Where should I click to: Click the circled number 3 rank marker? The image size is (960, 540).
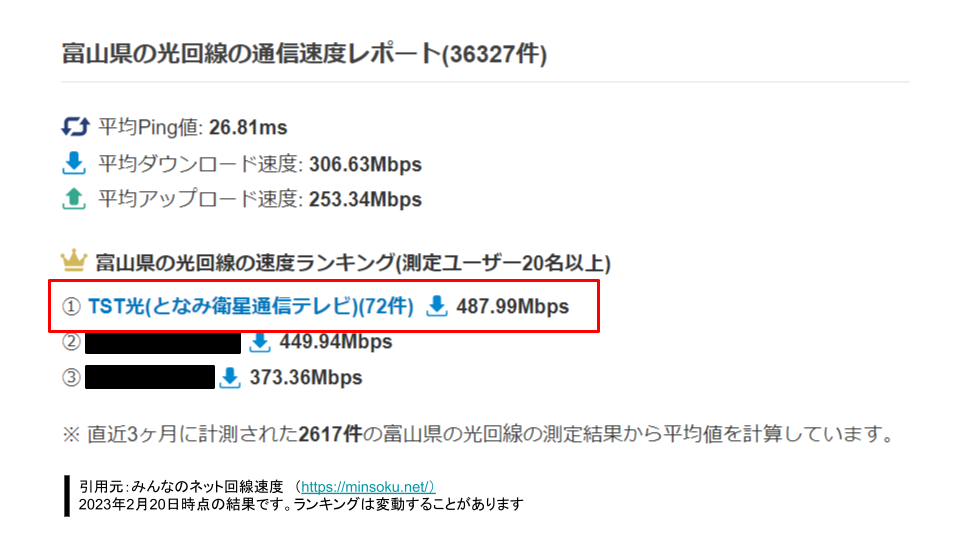pyautogui.click(x=72, y=377)
